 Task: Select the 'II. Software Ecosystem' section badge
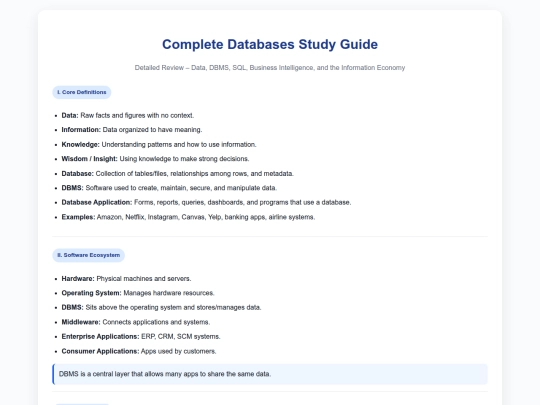click(x=89, y=255)
